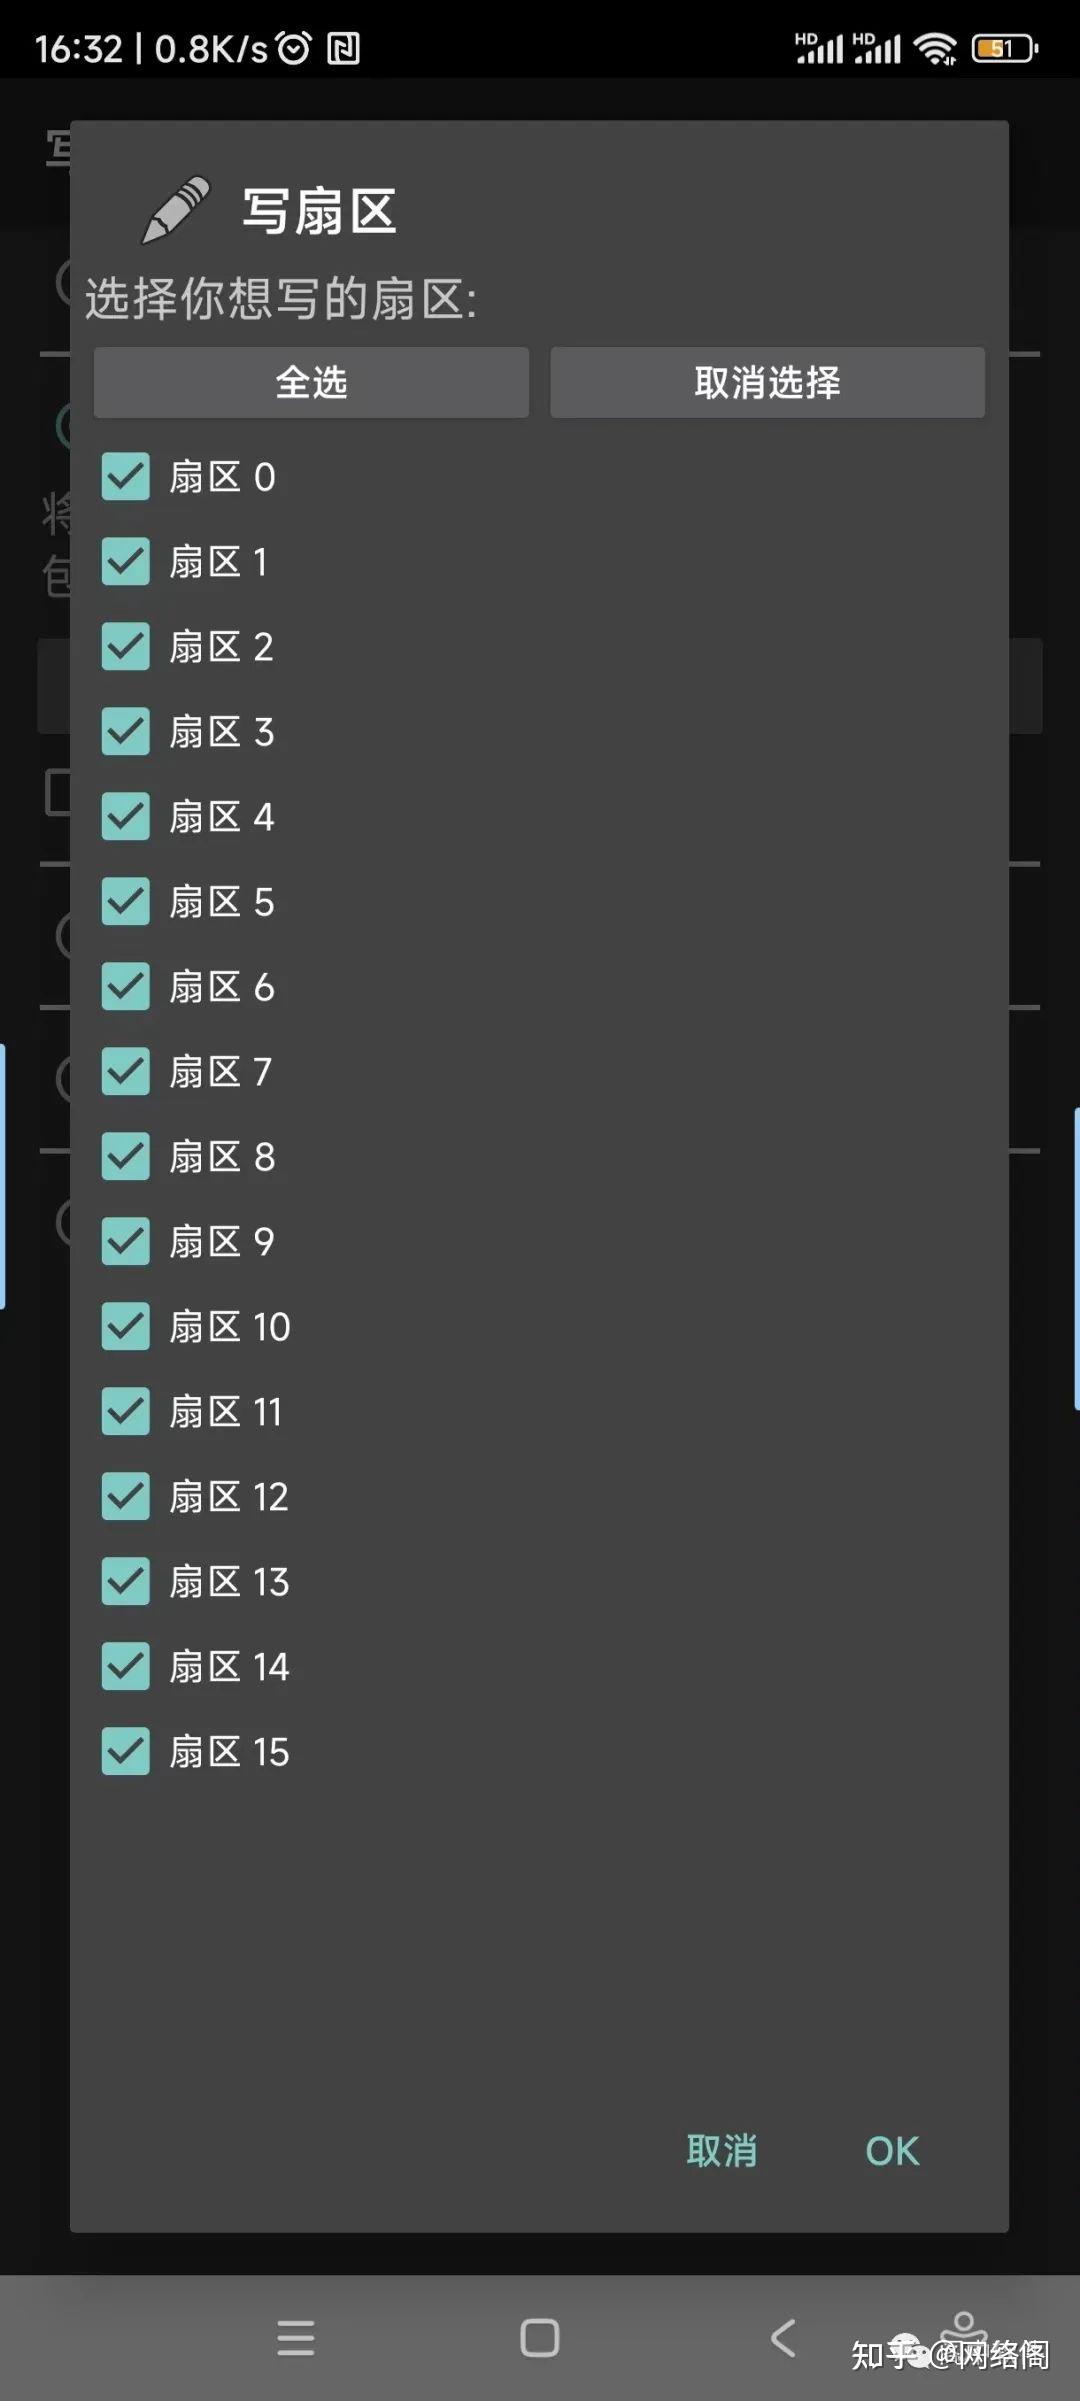The width and height of the screenshot is (1080, 2401).
Task: Toggle the 扇区 3 checkbox
Action: point(126,732)
